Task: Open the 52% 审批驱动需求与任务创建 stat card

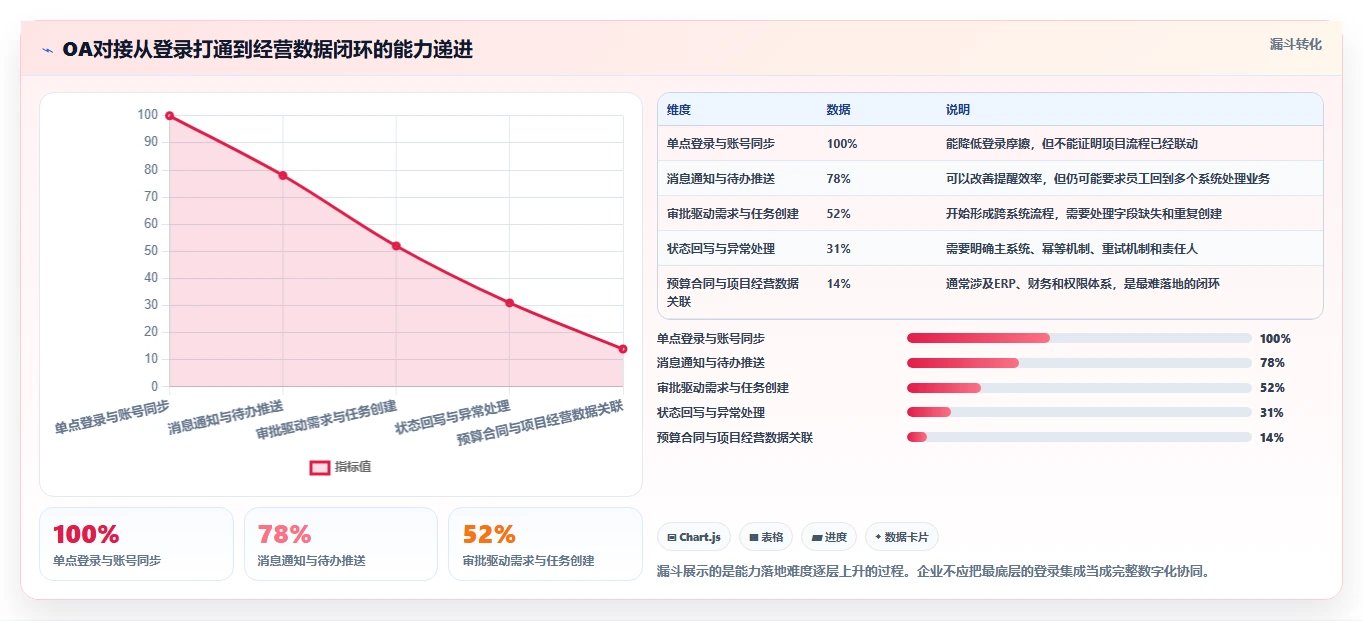Action: tap(545, 544)
